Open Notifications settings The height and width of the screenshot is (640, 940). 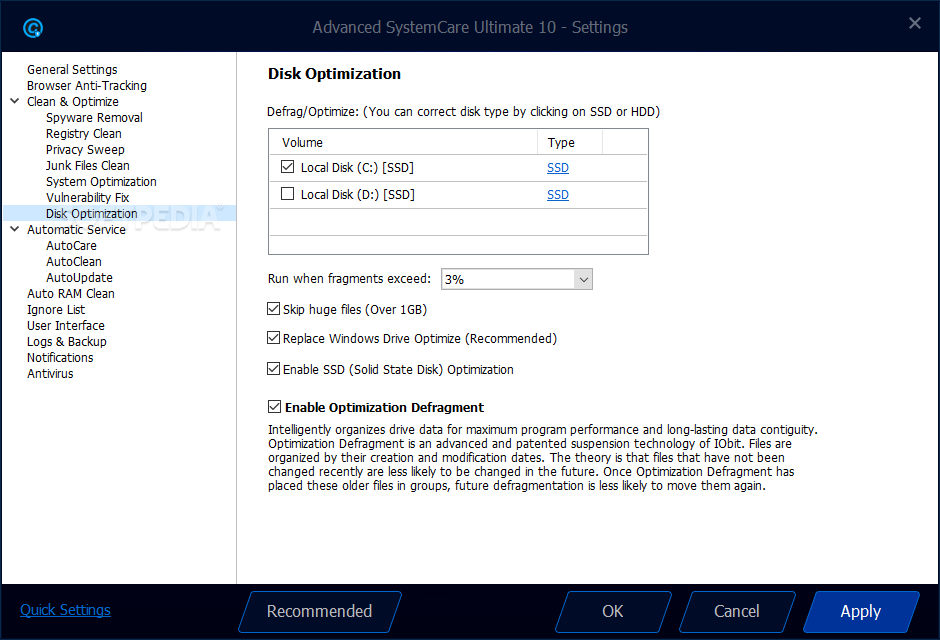coord(60,358)
